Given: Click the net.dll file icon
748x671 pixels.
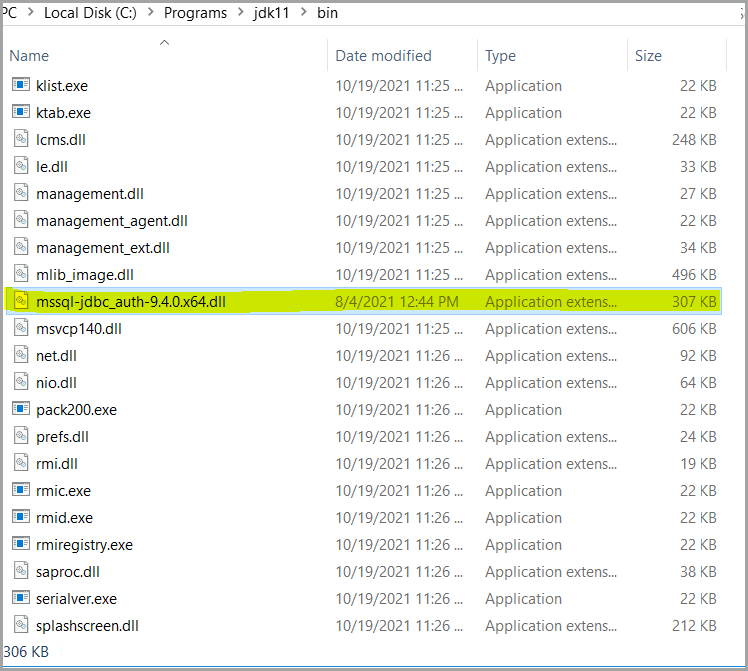Looking at the screenshot, I should [21, 355].
